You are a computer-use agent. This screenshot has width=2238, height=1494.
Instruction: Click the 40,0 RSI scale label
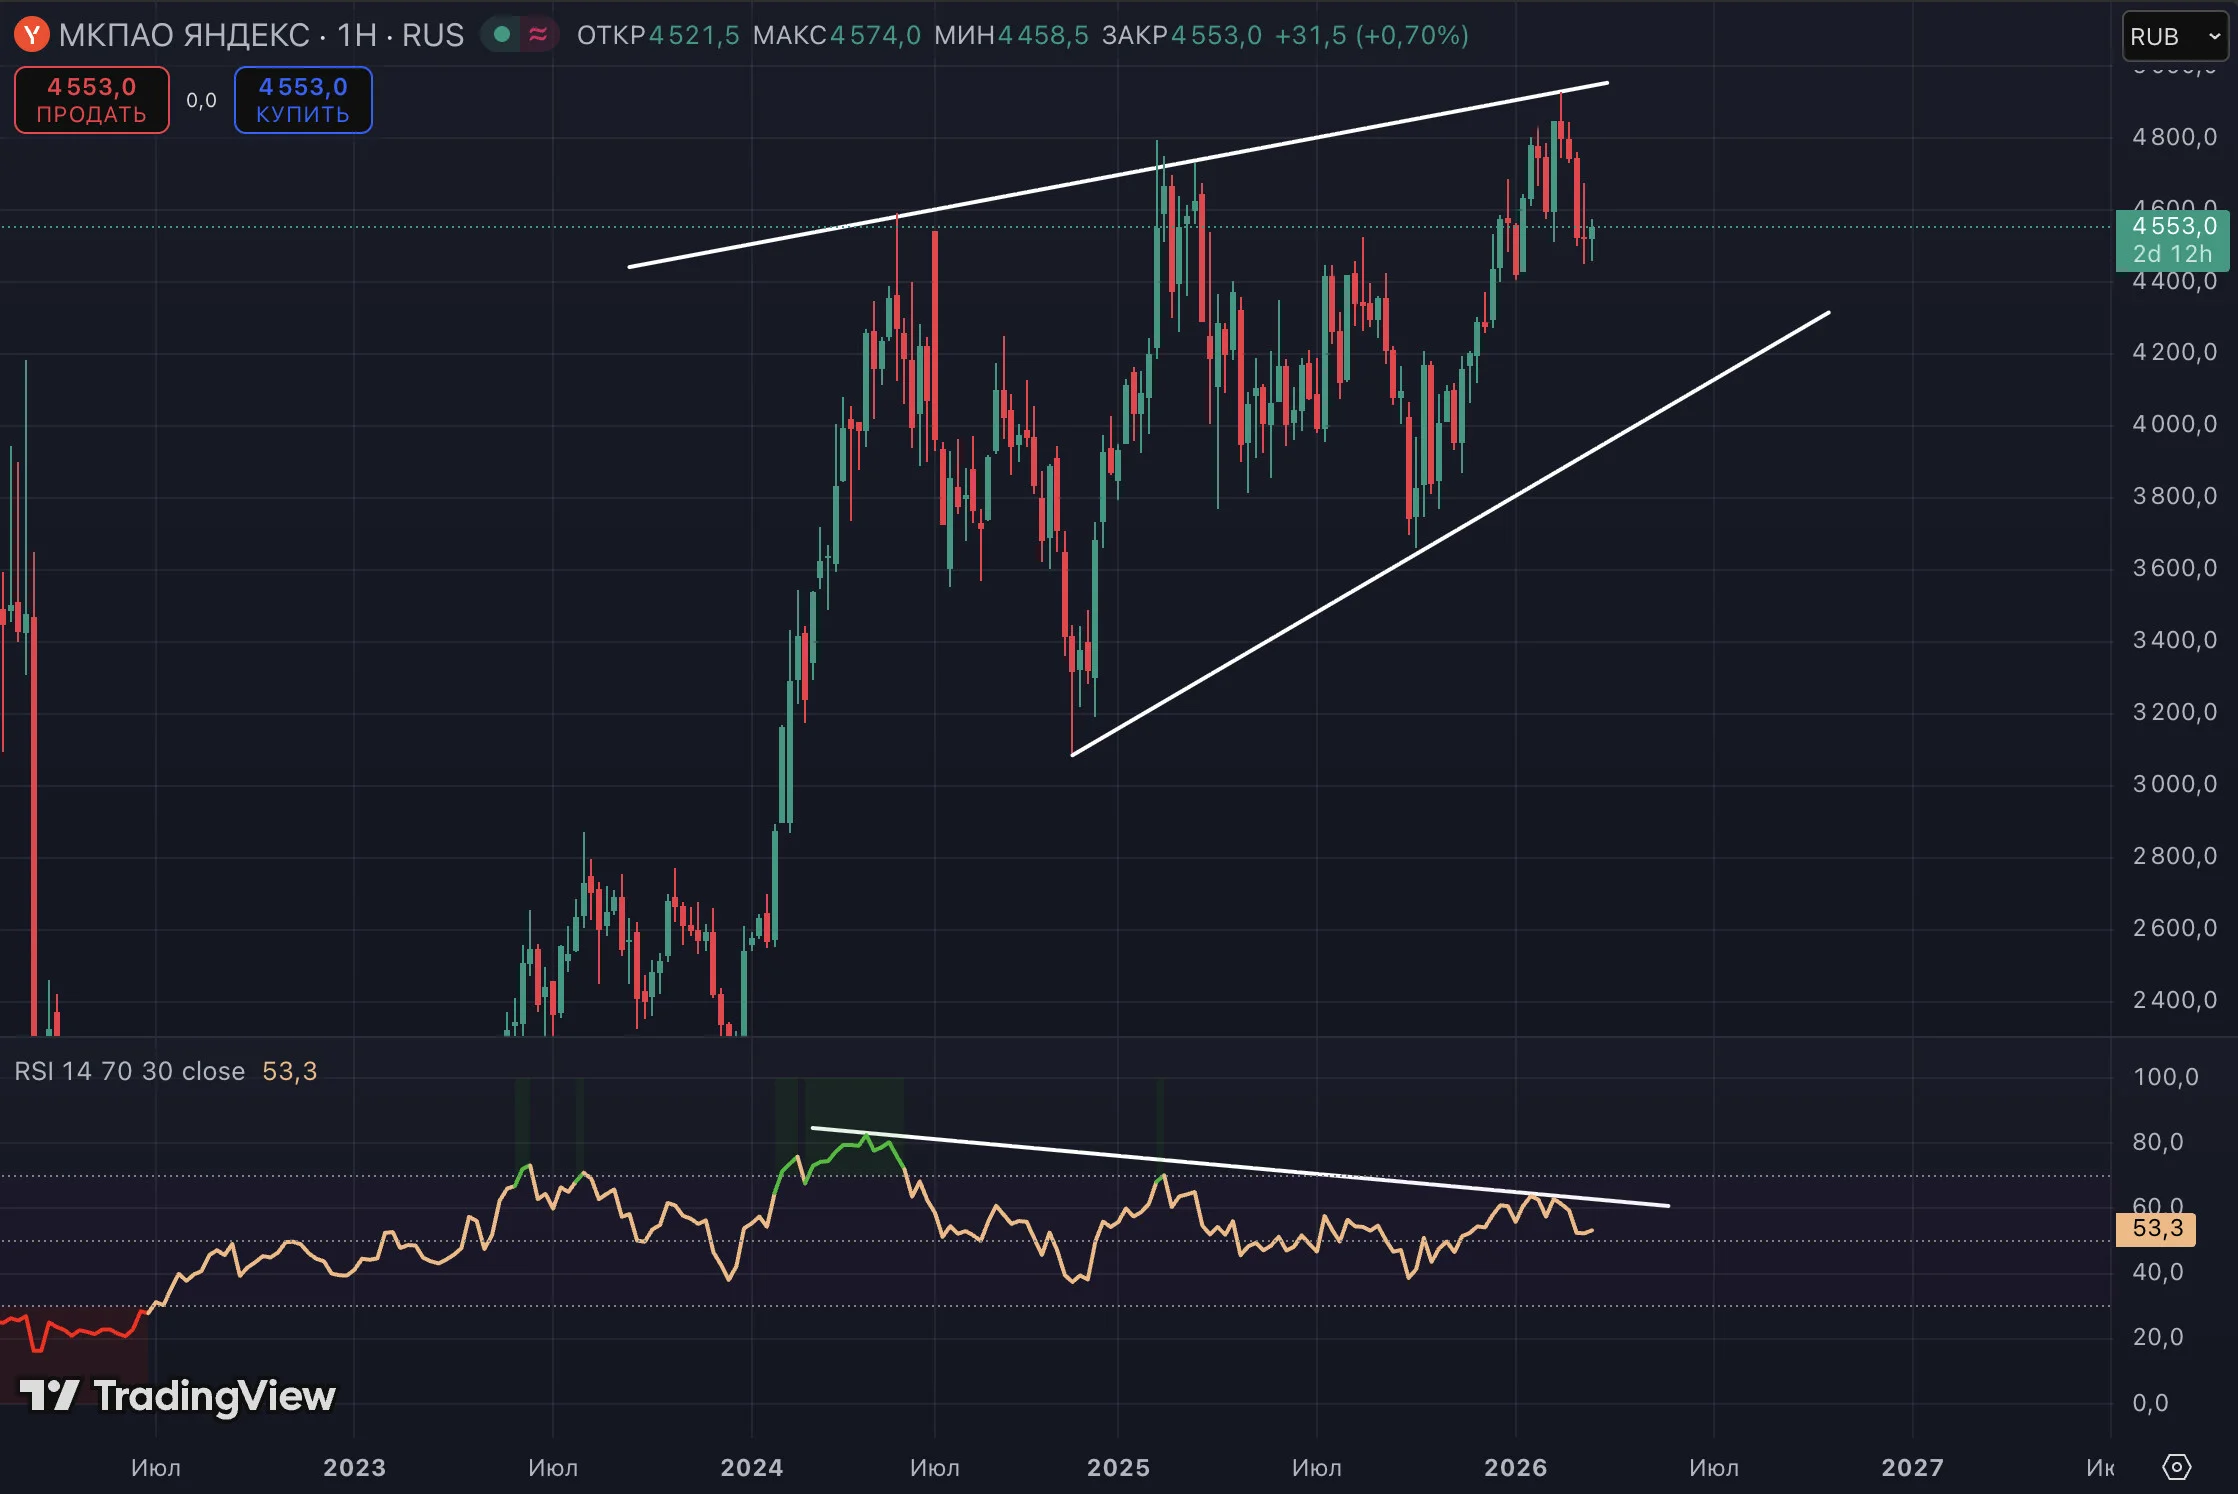click(x=2157, y=1272)
